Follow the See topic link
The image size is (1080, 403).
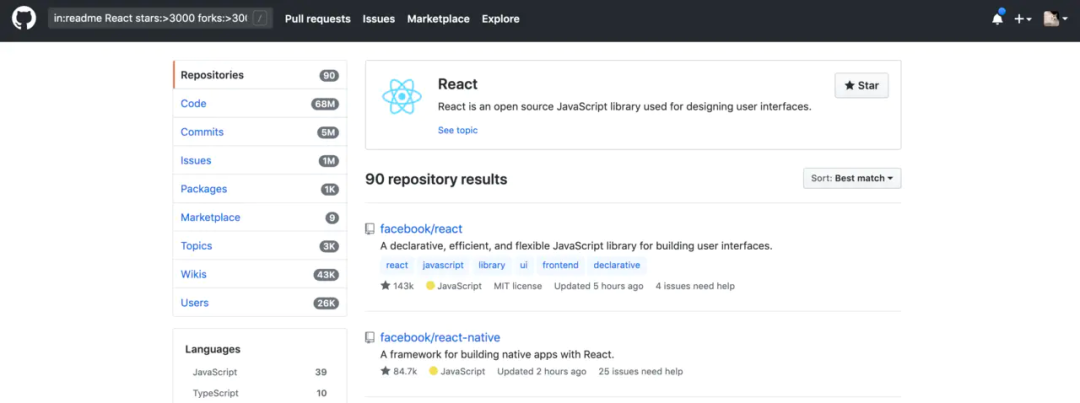point(458,130)
